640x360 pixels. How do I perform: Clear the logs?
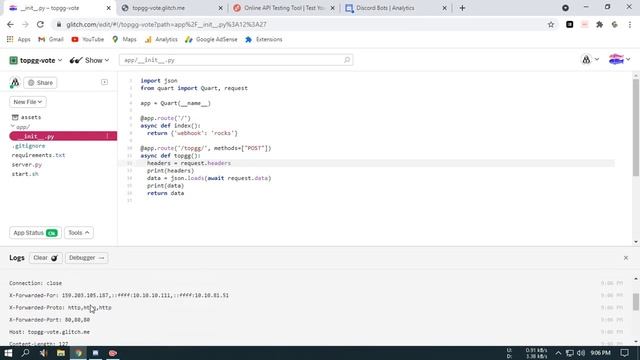tap(45, 258)
